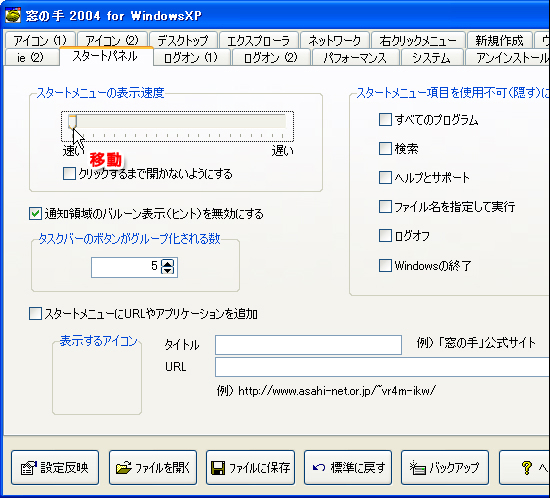Click the 表示するアイコン preview box
Image resolution: width=550 pixels, height=498 pixels.
[97, 378]
